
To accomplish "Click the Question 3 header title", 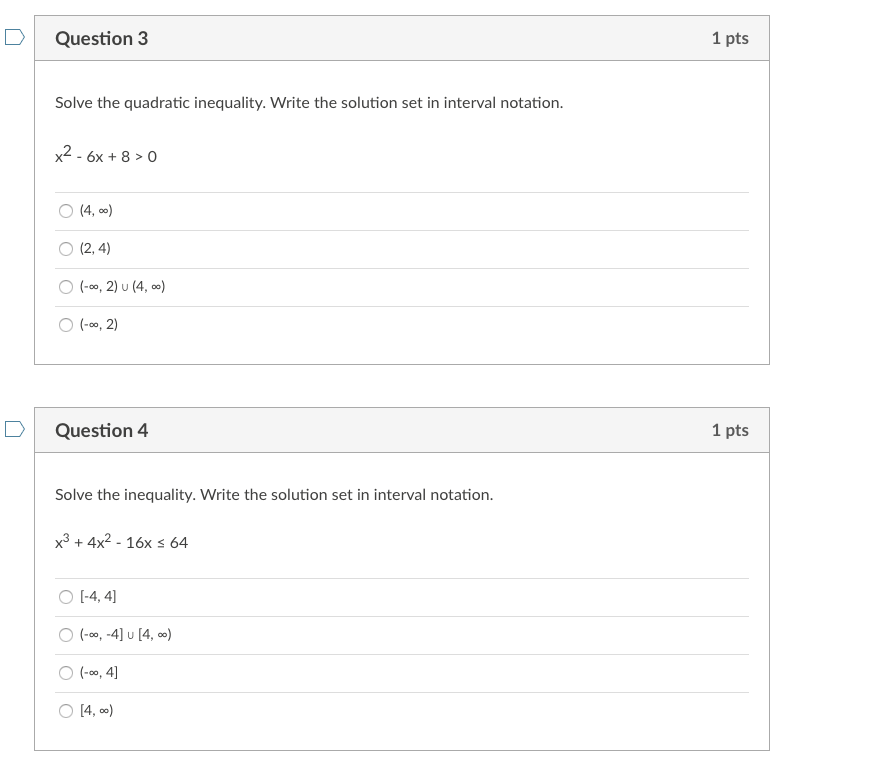I will [x=101, y=39].
